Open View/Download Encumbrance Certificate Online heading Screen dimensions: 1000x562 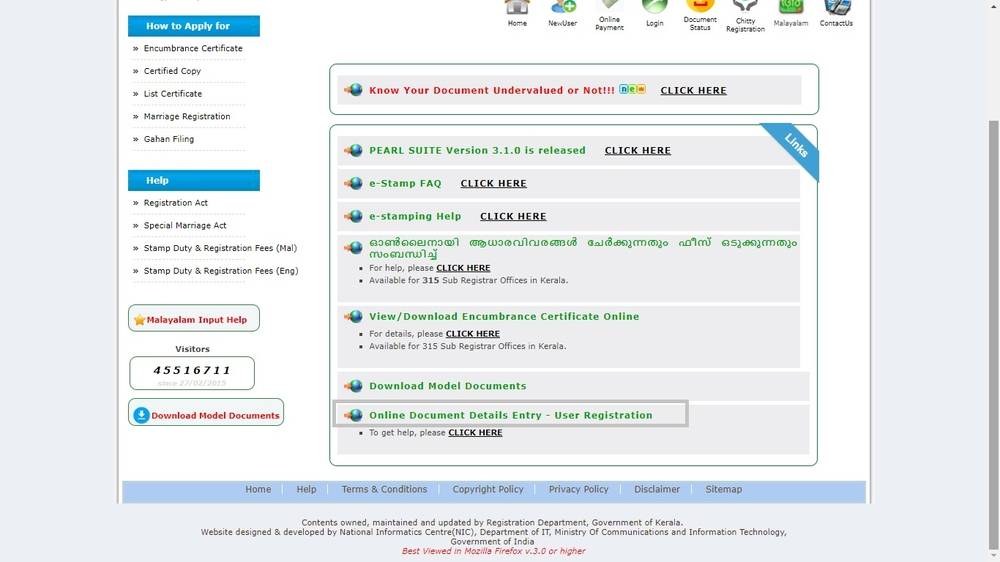(x=504, y=316)
